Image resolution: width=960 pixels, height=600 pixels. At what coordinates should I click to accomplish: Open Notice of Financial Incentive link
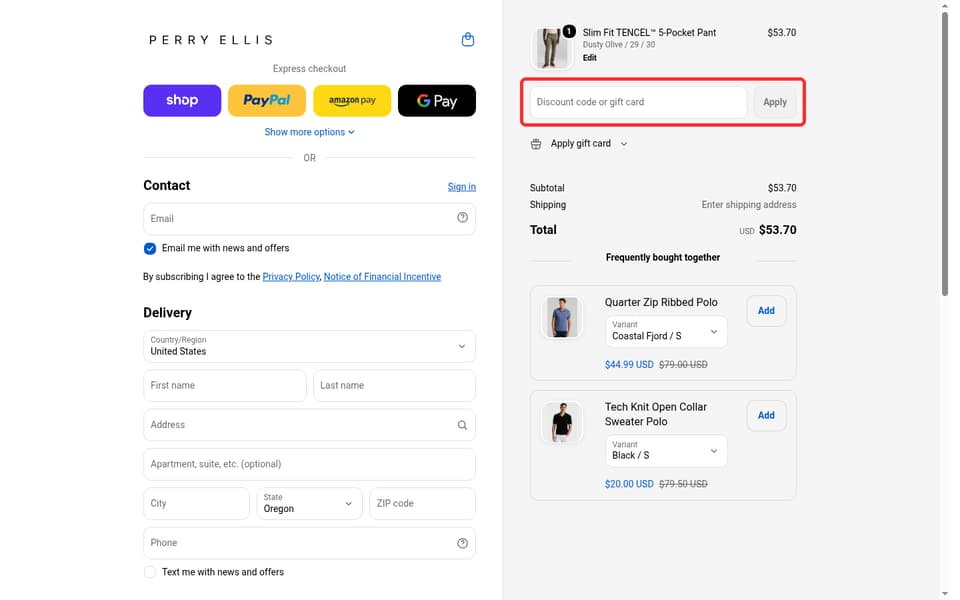[x=382, y=277]
